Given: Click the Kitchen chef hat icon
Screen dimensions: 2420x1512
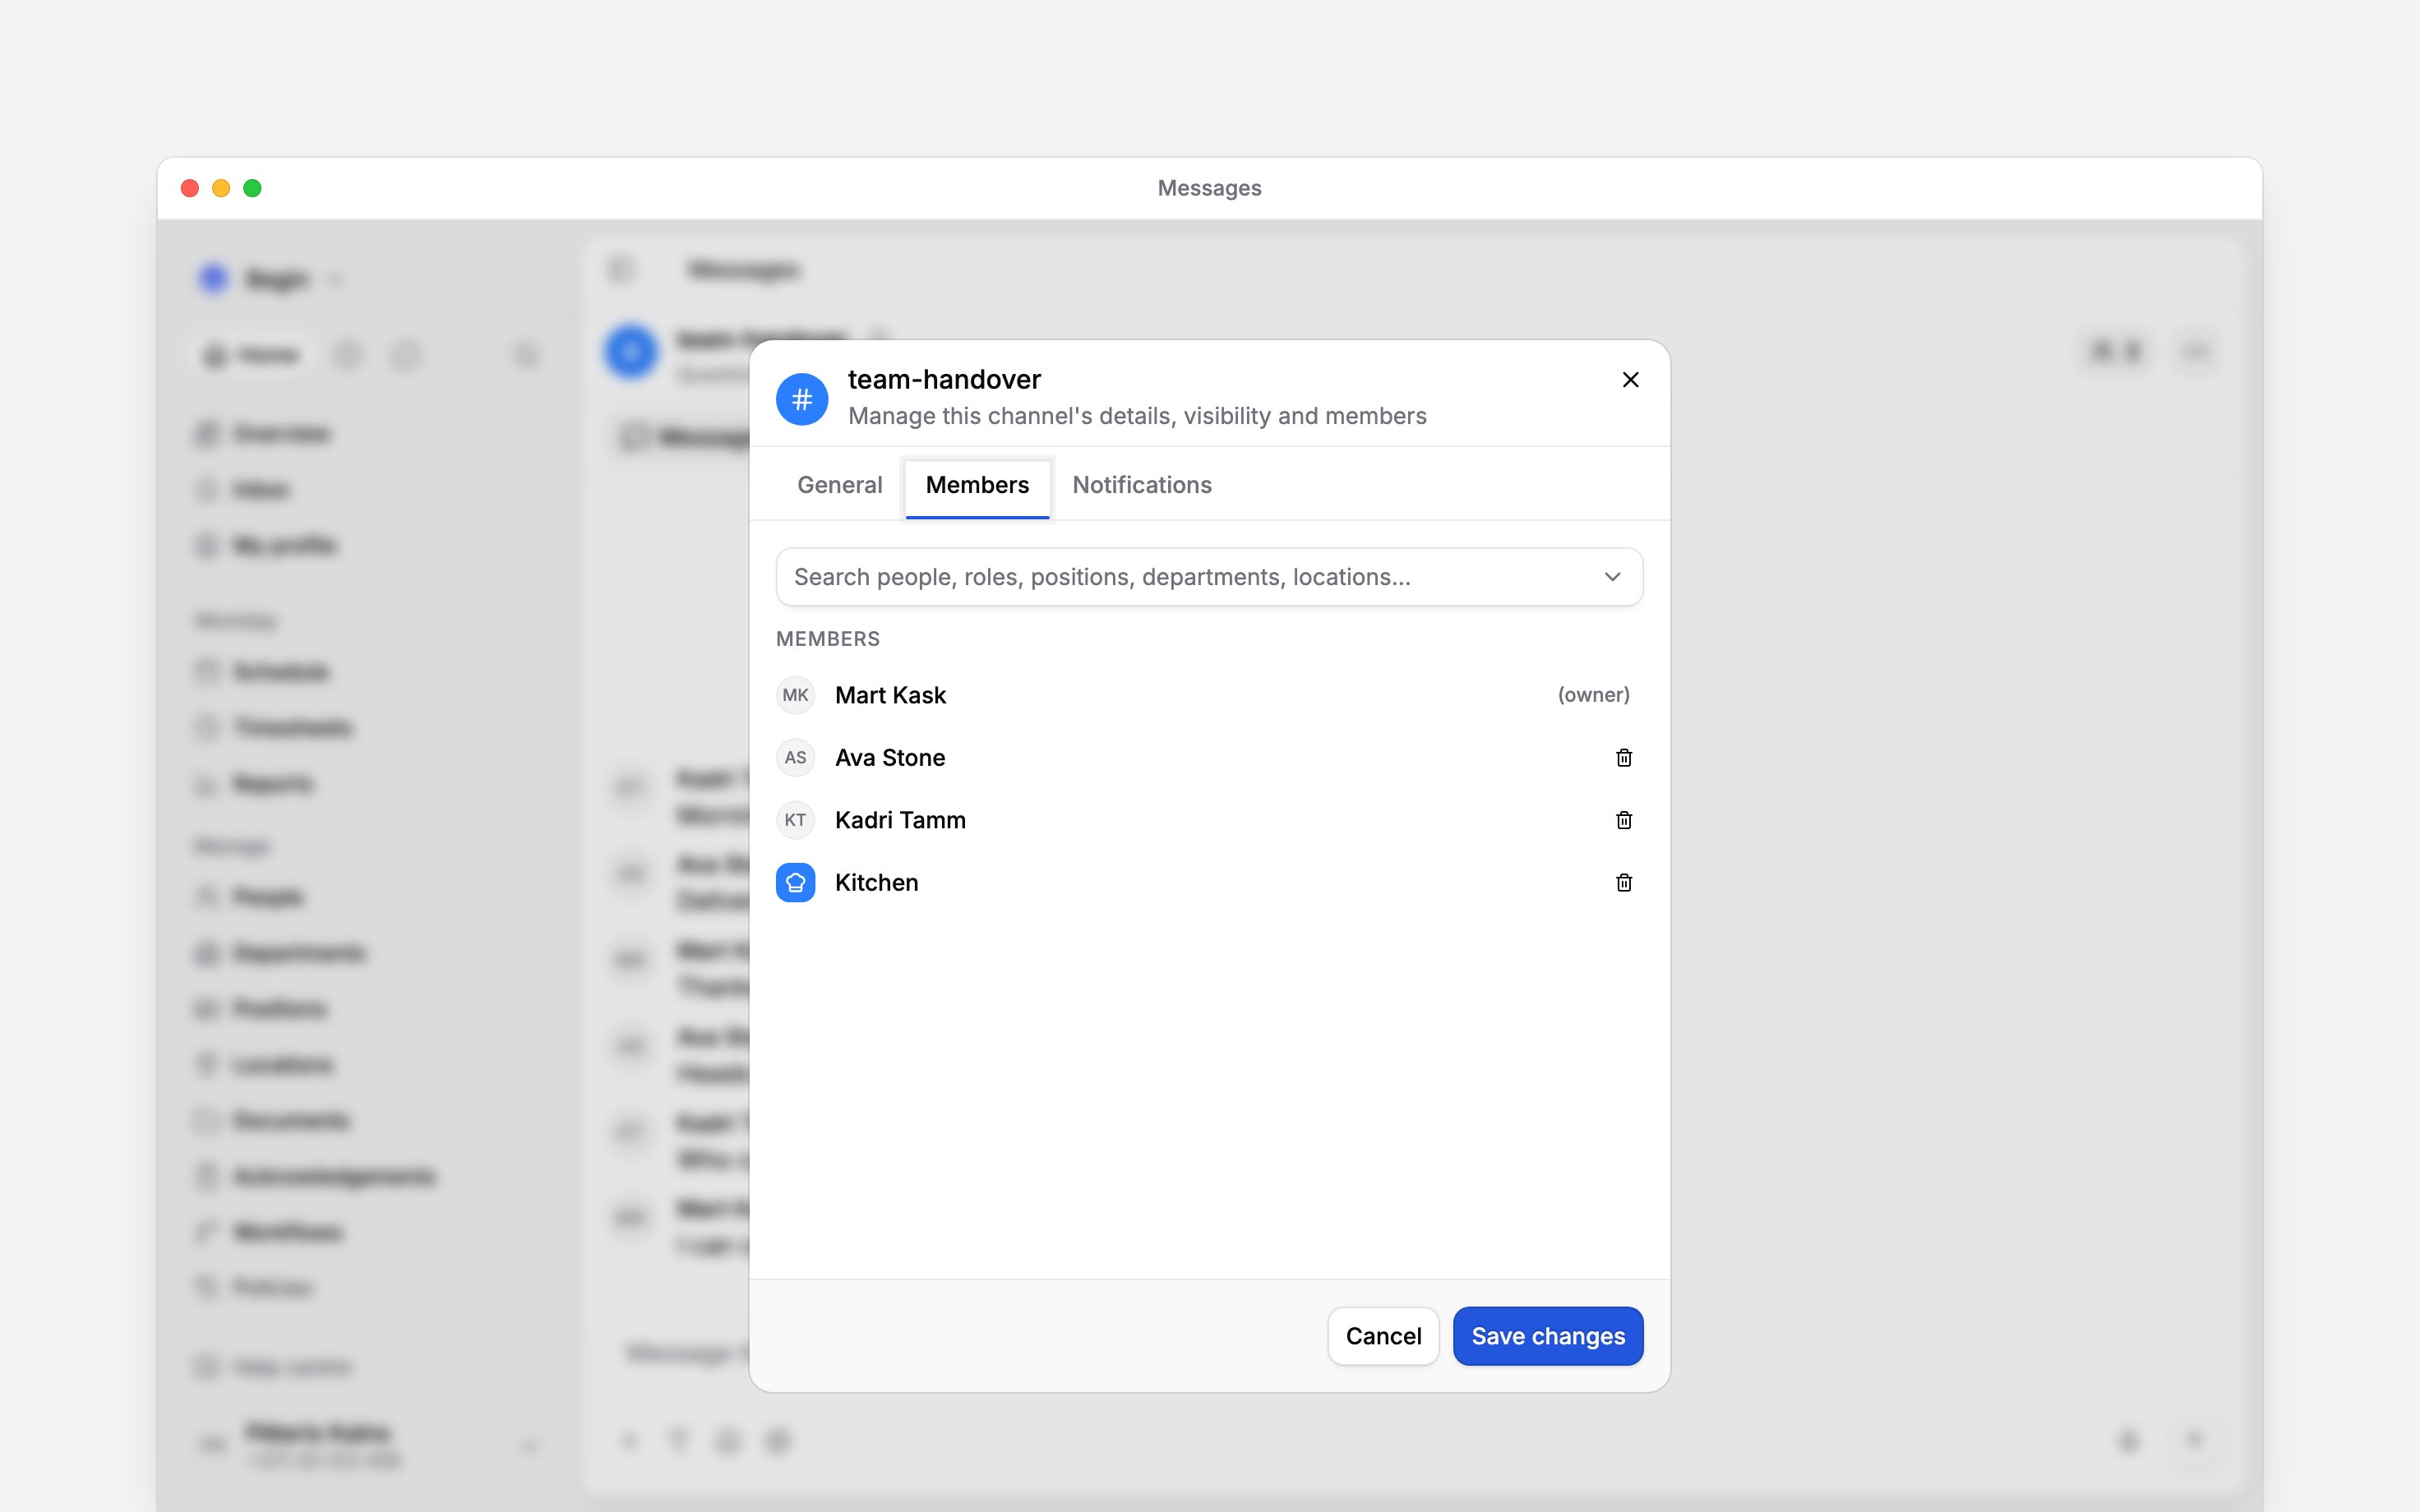Looking at the screenshot, I should click(x=796, y=883).
